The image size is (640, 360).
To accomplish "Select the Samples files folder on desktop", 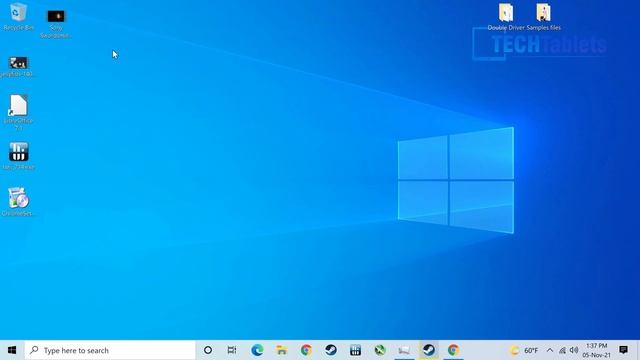I will point(543,17).
